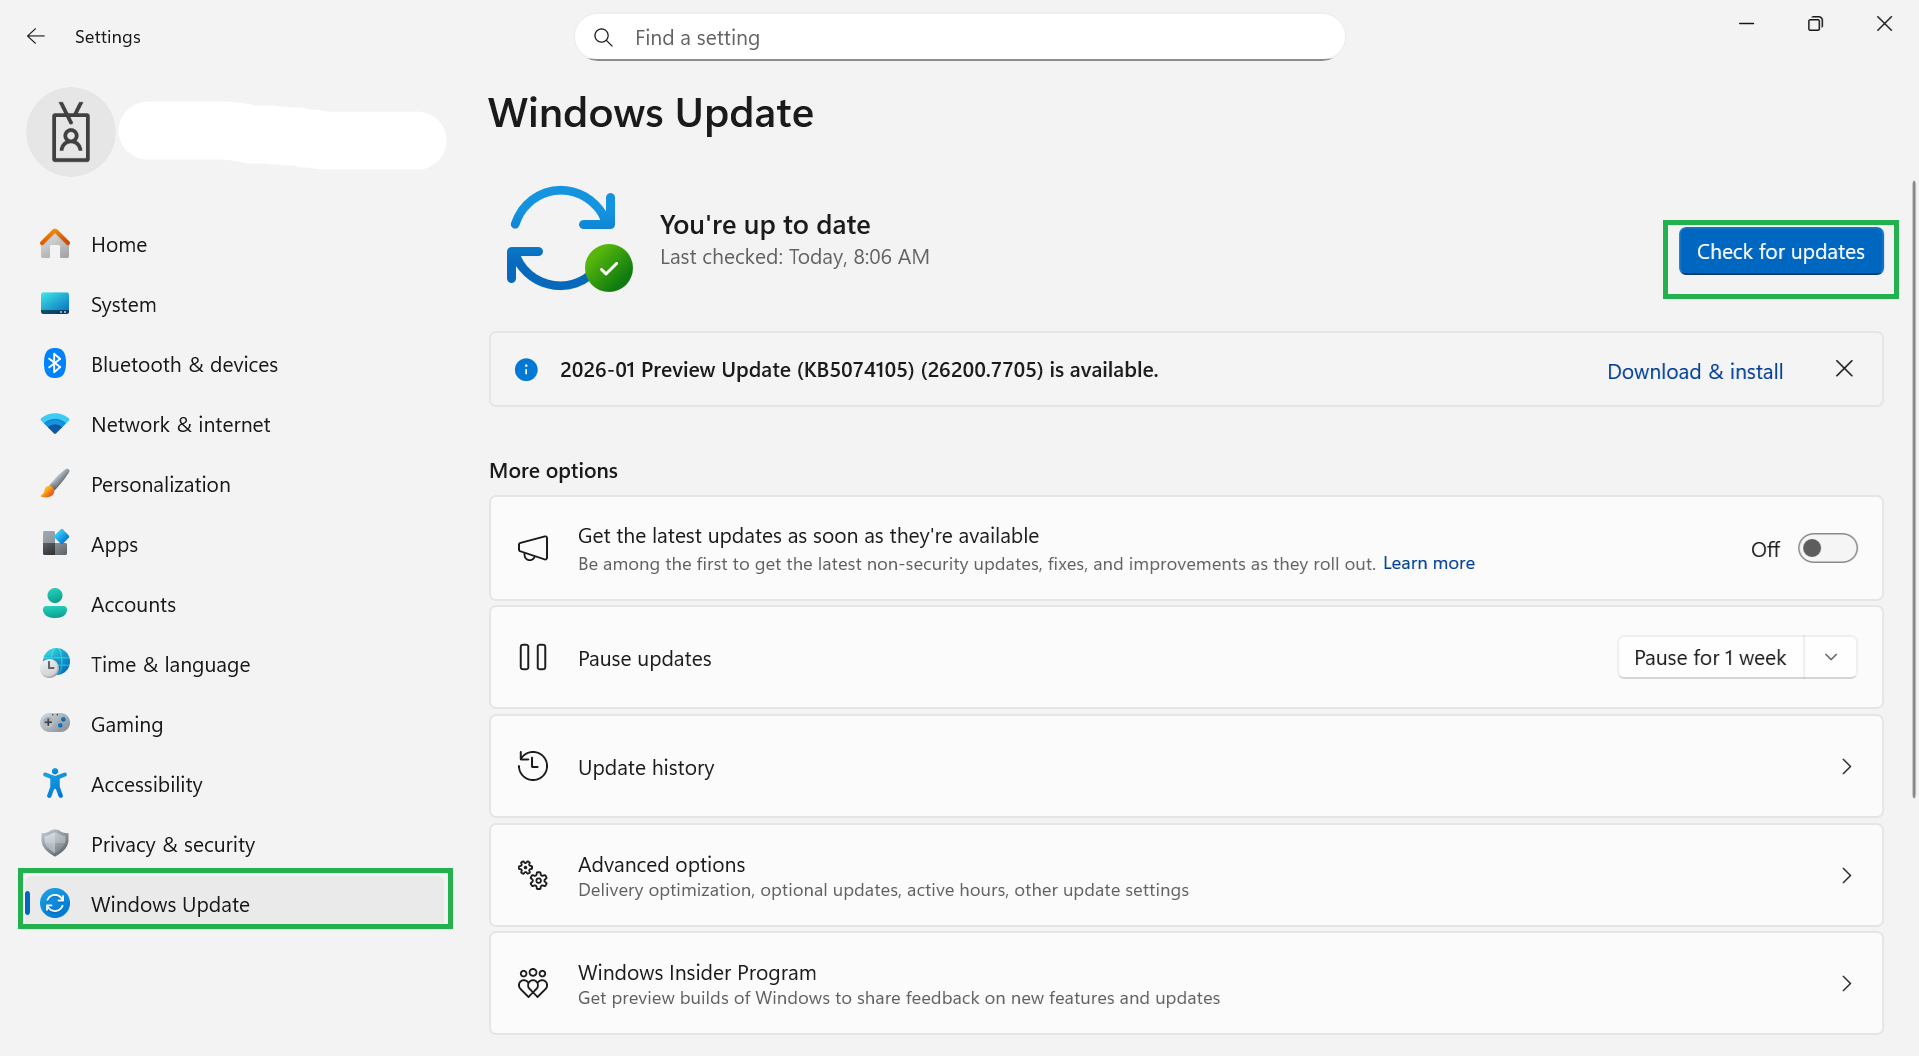Image resolution: width=1919 pixels, height=1056 pixels.
Task: Select Privacy & security in sidebar
Action: pyautogui.click(x=235, y=844)
